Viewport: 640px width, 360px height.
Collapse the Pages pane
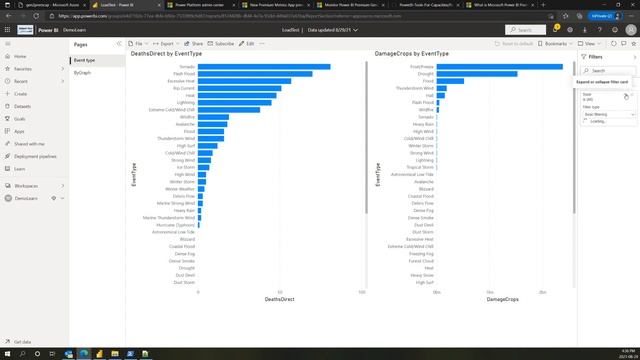(x=119, y=44)
